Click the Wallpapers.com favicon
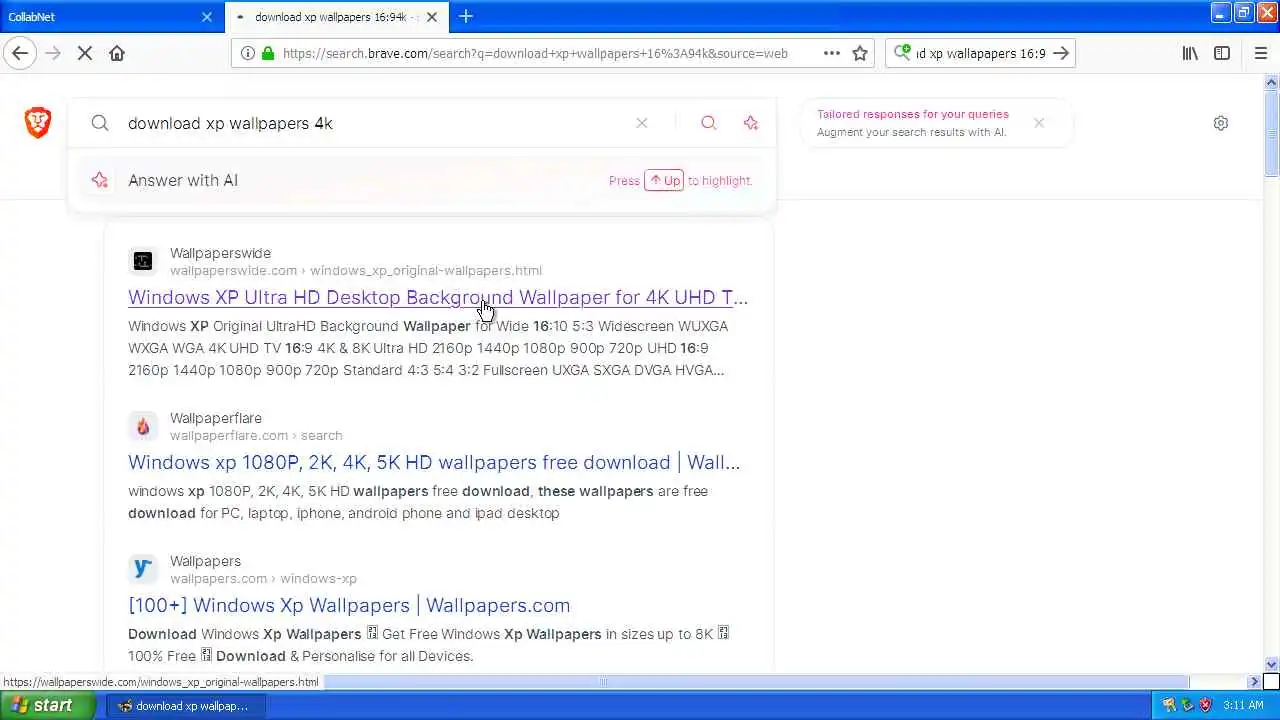 point(143,569)
